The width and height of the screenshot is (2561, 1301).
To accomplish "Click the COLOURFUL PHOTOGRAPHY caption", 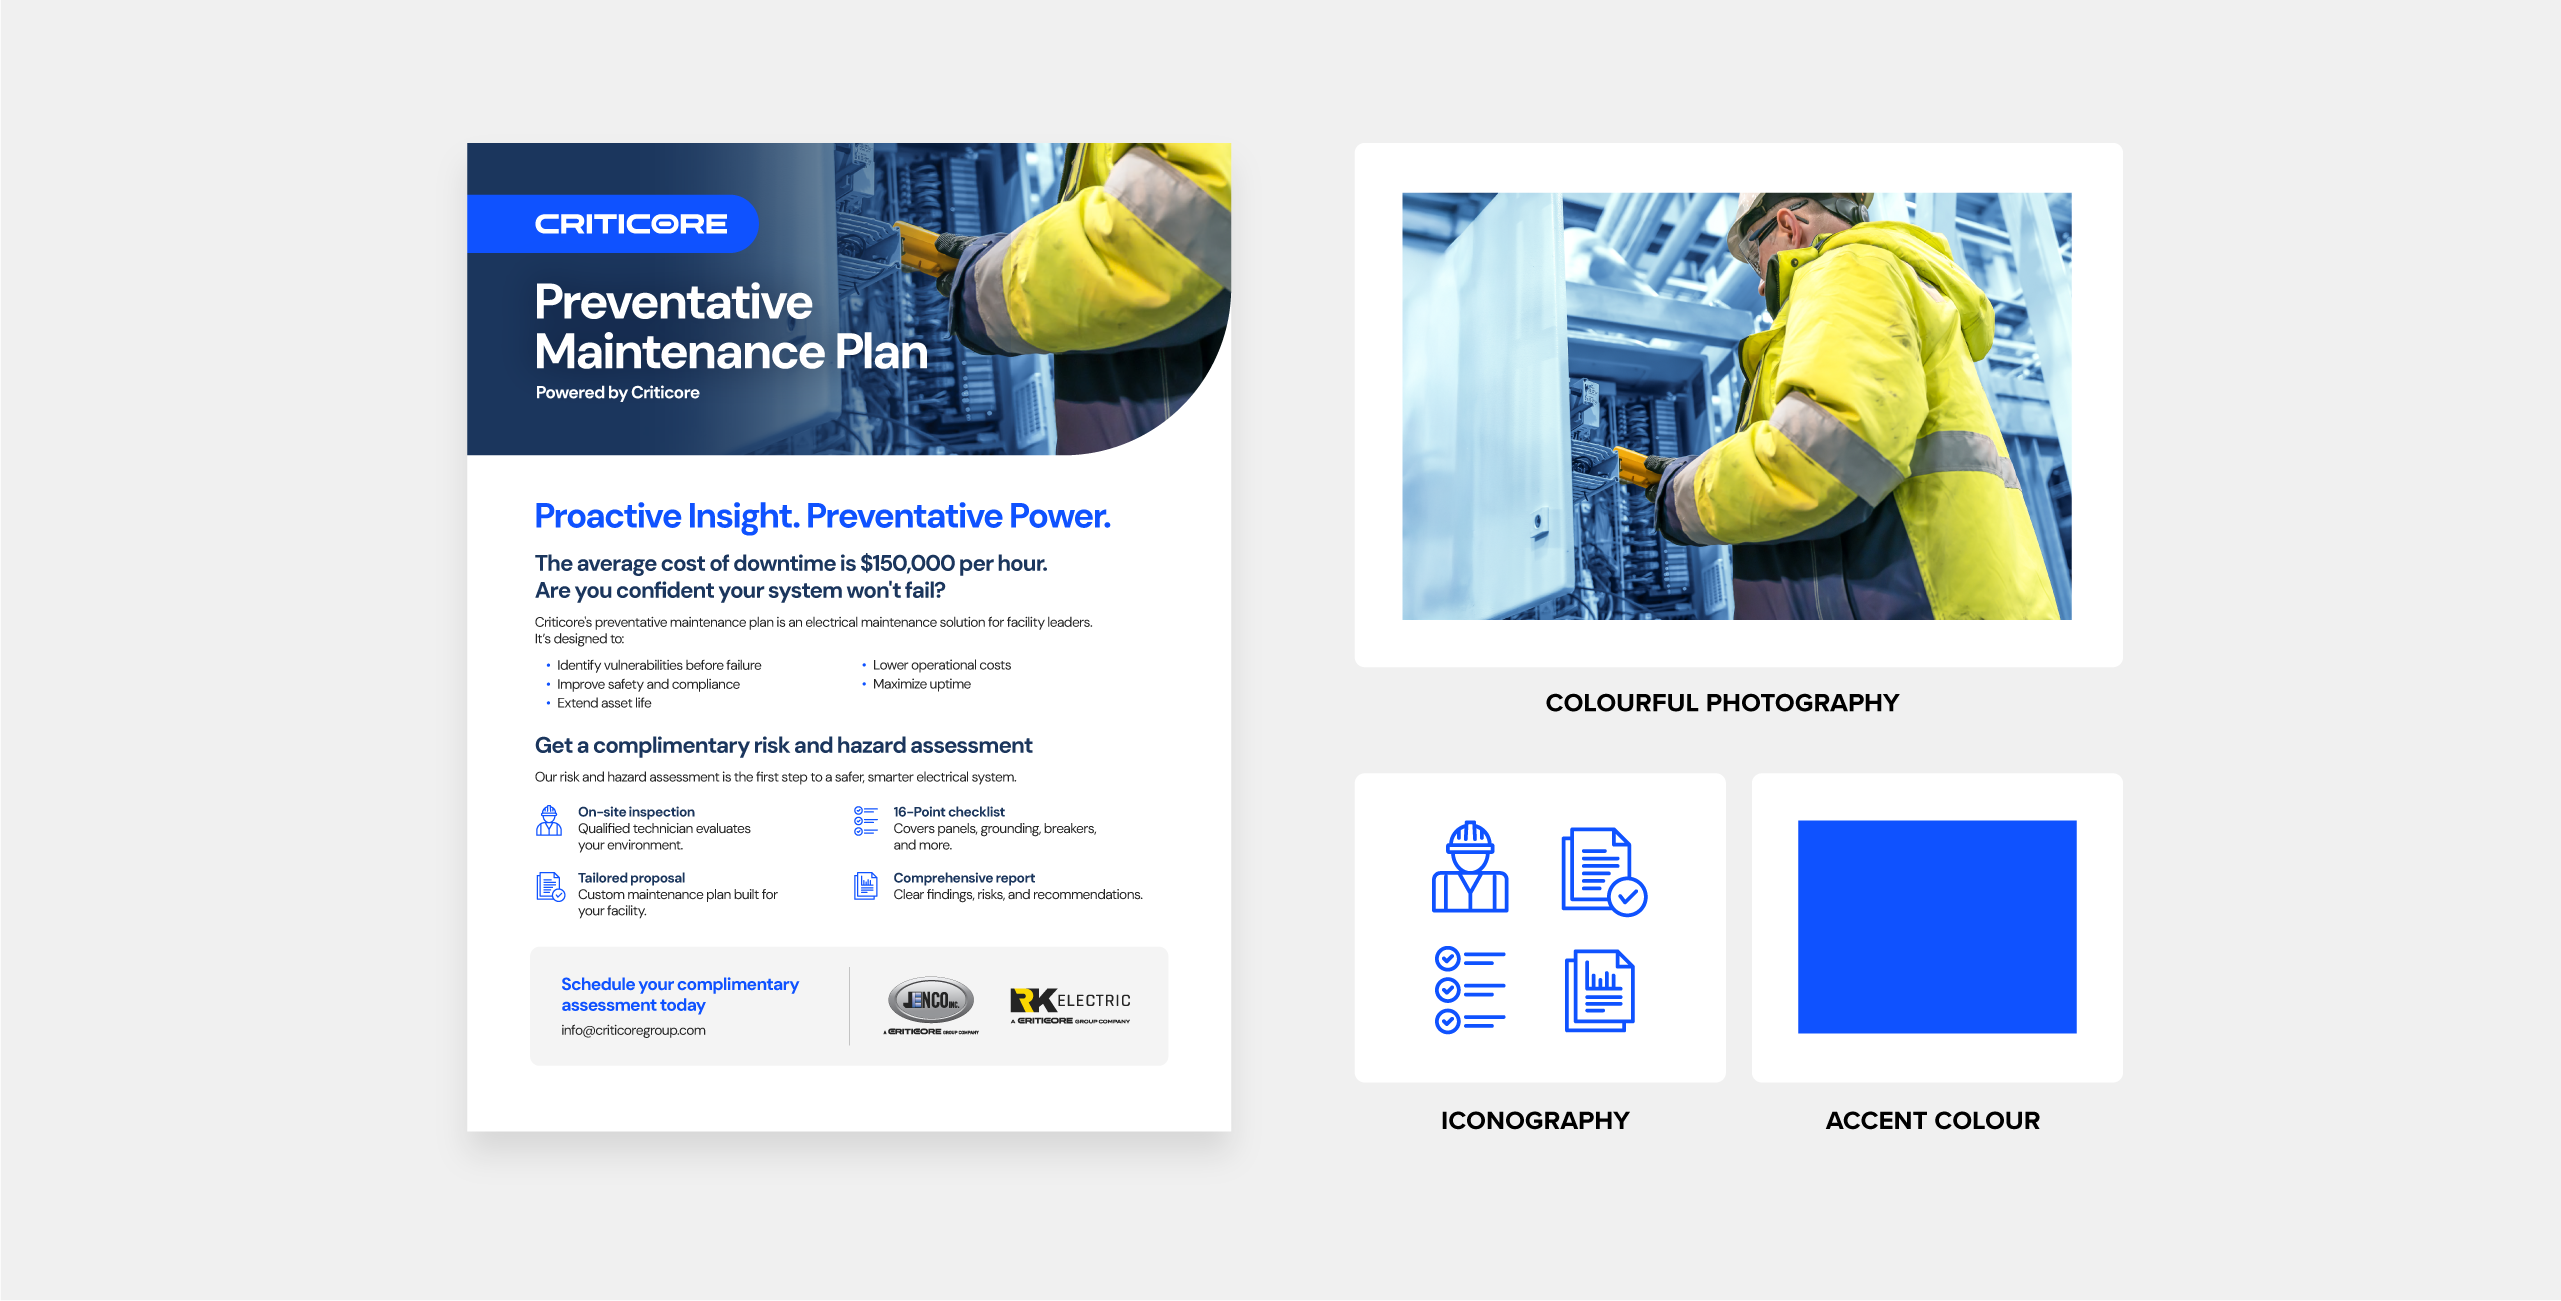I will coord(1721,703).
